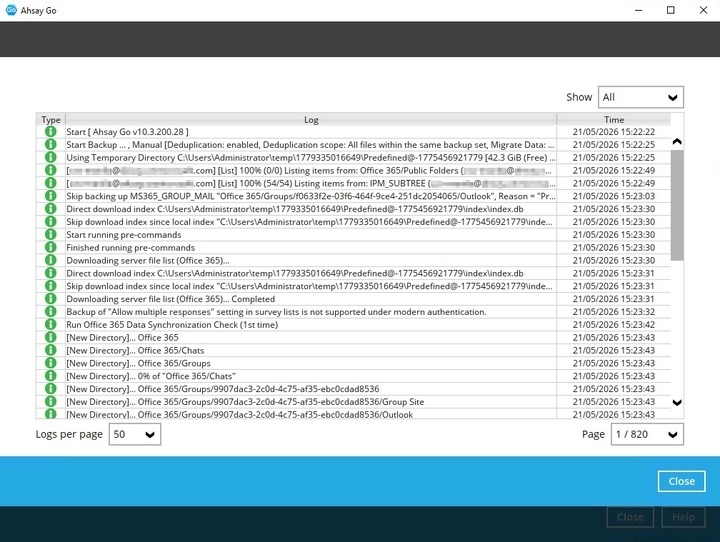The width and height of the screenshot is (720, 542).
Task: Click info icon for Finished running pre-commands row
Action: [x=51, y=248]
